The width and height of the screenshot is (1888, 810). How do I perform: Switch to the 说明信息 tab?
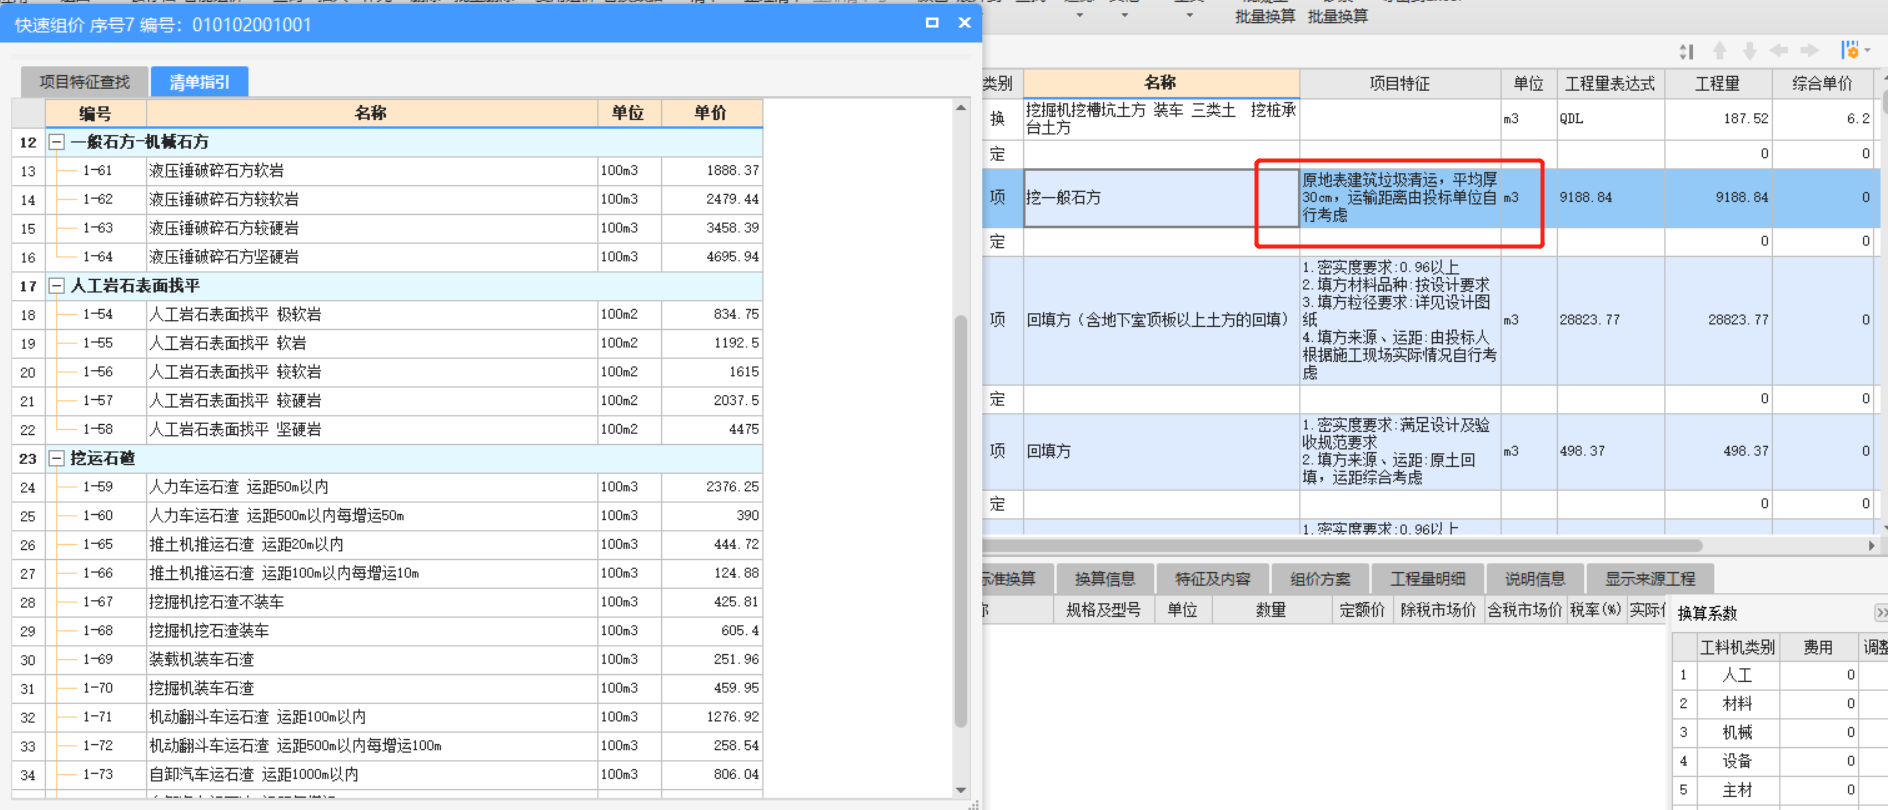coord(1535,579)
